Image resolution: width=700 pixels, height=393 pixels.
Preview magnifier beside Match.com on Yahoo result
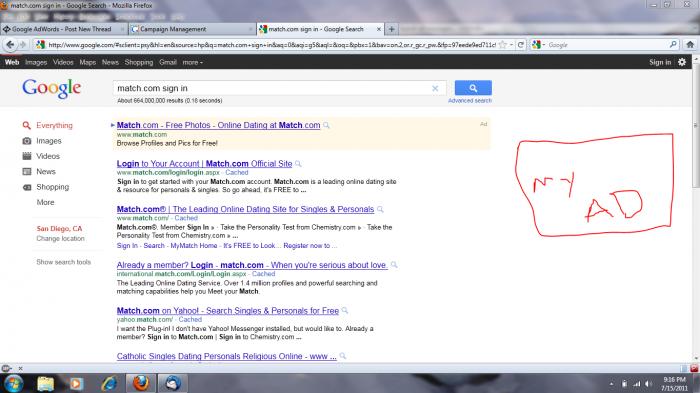click(345, 311)
